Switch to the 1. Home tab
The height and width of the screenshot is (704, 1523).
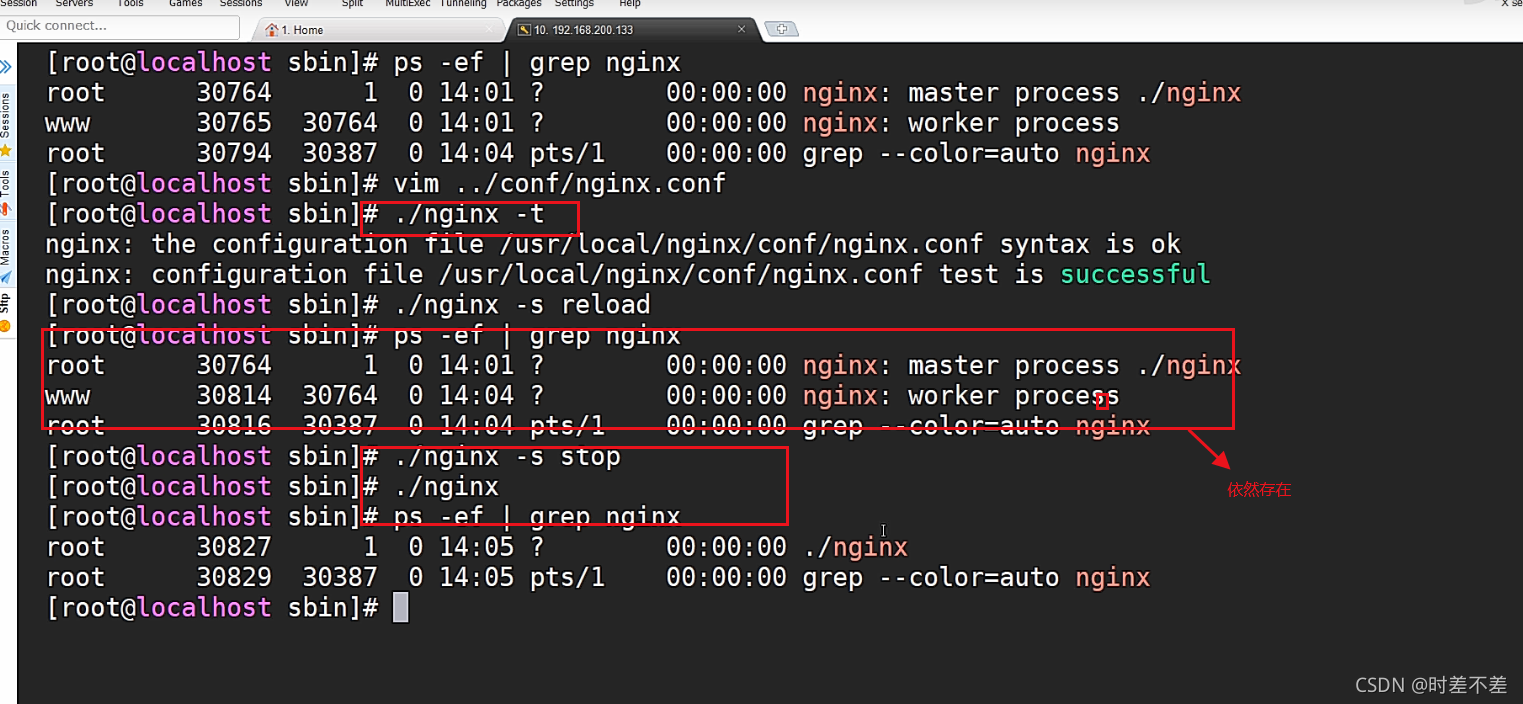tap(378, 30)
